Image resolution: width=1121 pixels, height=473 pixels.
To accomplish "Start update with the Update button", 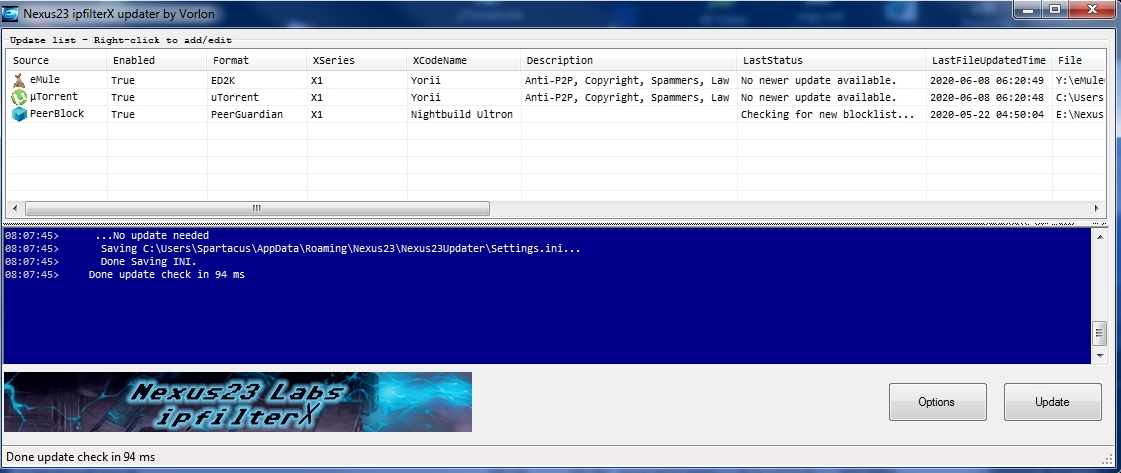I will [x=1052, y=402].
